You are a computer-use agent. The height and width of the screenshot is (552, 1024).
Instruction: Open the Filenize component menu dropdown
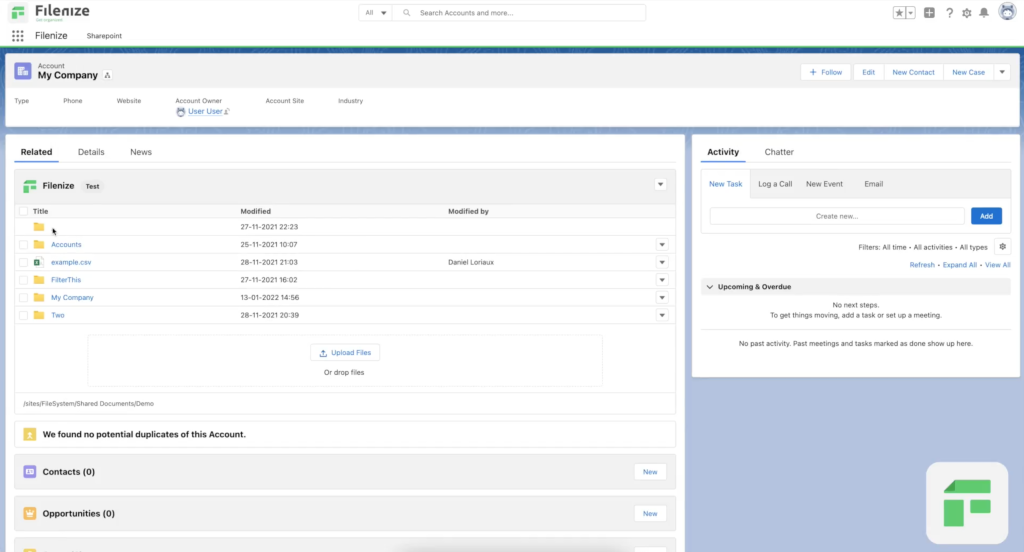660,185
